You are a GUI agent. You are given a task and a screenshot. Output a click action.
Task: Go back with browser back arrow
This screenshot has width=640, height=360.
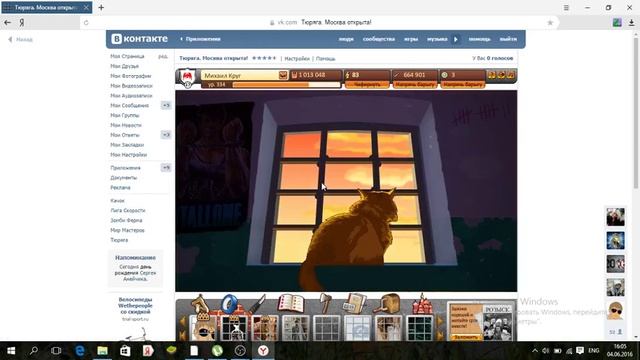point(7,22)
